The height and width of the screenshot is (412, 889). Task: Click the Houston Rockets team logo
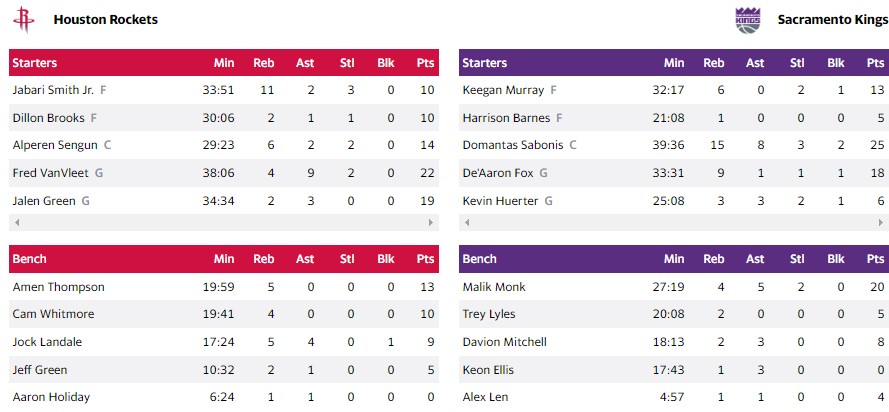pos(23,20)
